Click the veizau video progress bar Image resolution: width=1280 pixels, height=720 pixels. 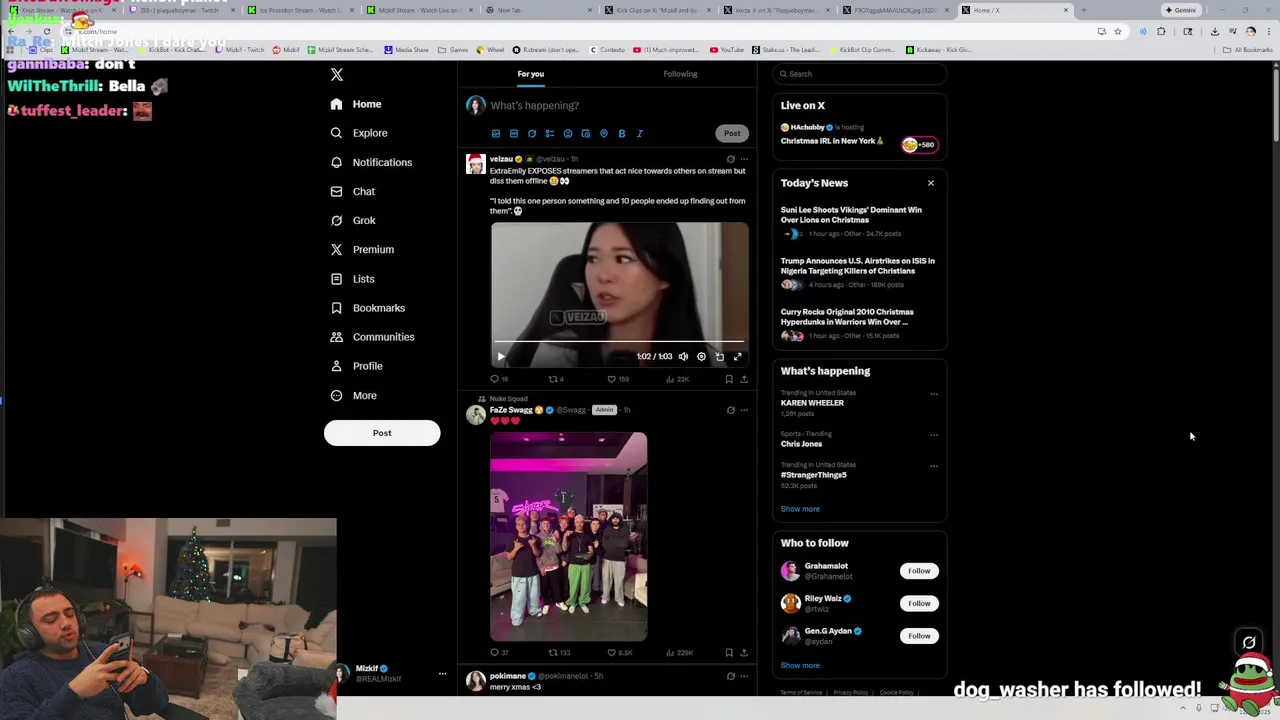tap(619, 342)
